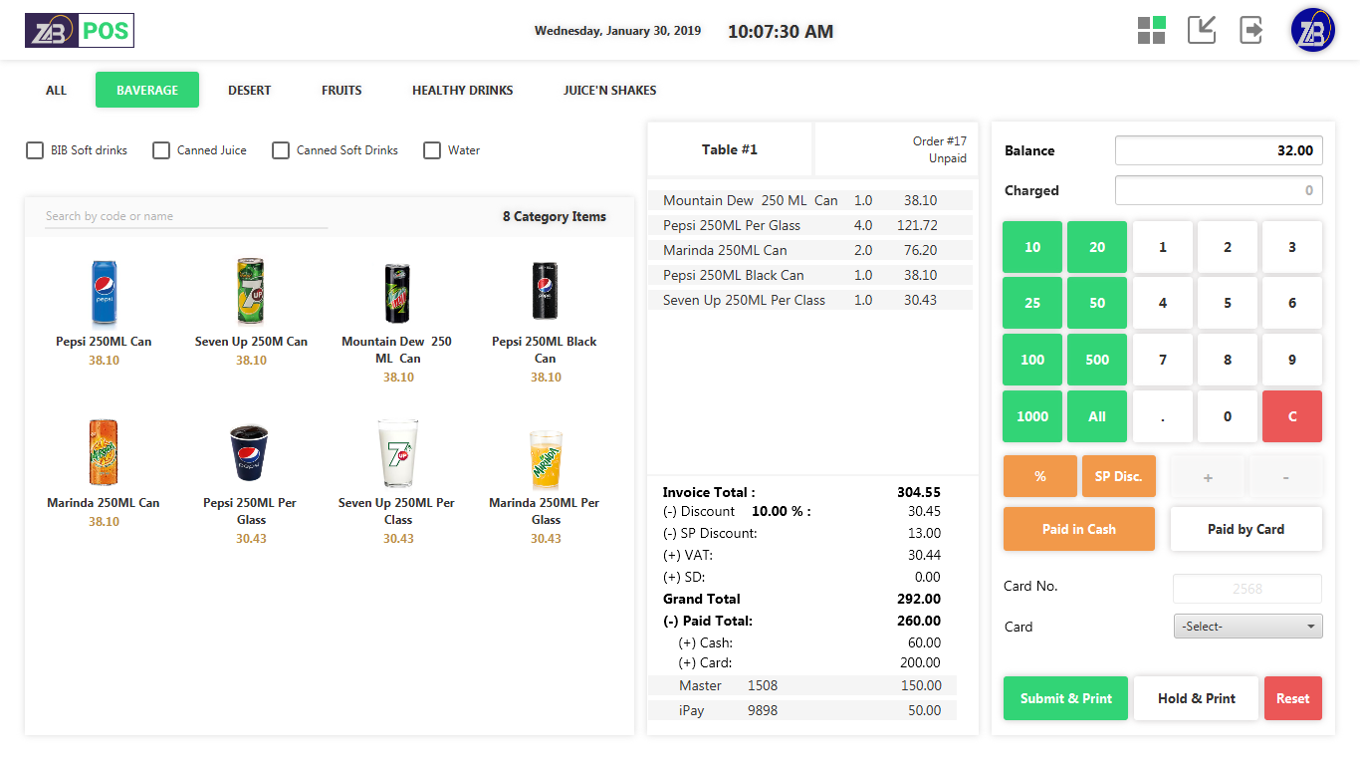The image size is (1360, 765).
Task: Check the Canned Juice filter
Action: 161,151
